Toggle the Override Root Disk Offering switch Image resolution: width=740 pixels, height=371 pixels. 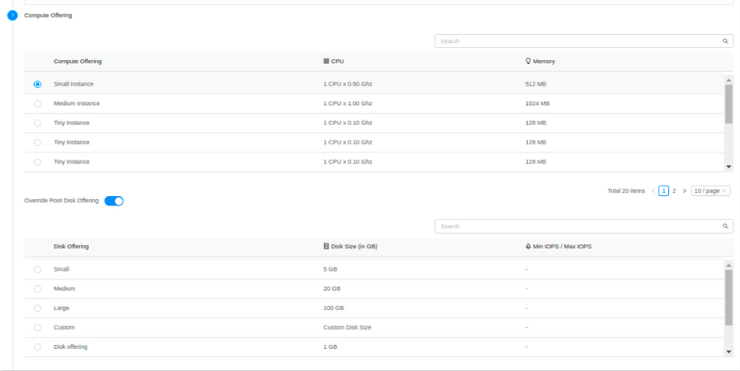[114, 201]
